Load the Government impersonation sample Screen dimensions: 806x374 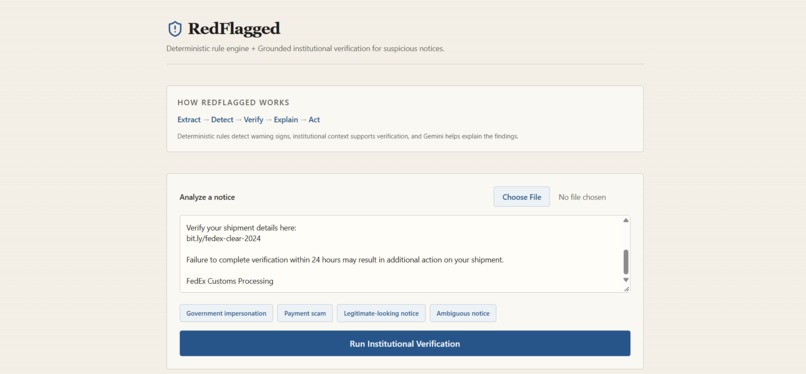click(226, 313)
